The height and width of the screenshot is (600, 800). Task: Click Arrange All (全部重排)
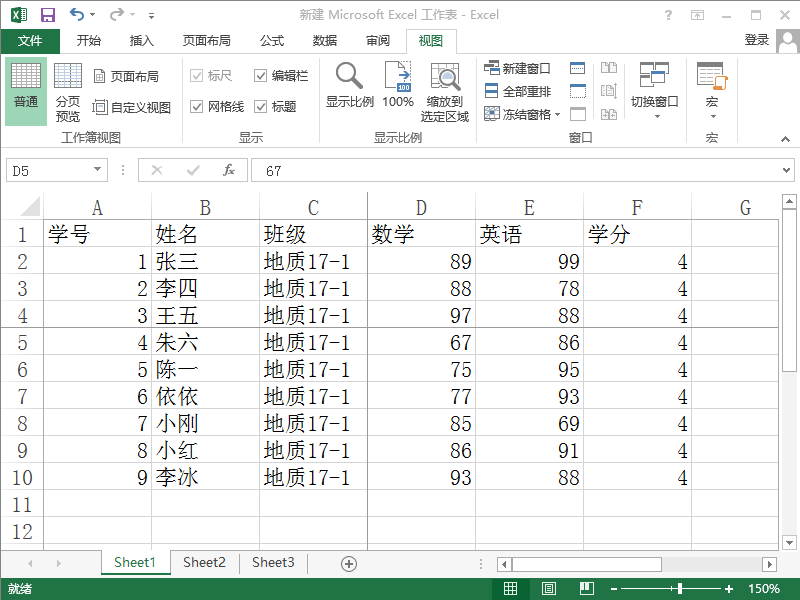[x=517, y=91]
